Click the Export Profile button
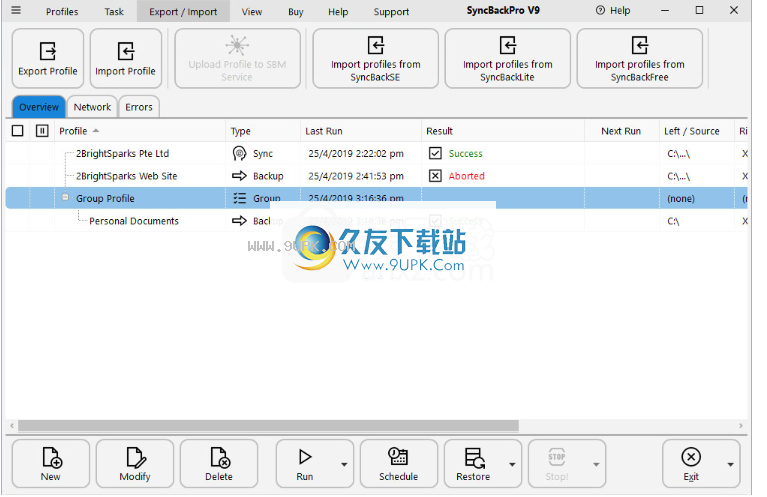This screenshot has width=767, height=497. click(48, 59)
